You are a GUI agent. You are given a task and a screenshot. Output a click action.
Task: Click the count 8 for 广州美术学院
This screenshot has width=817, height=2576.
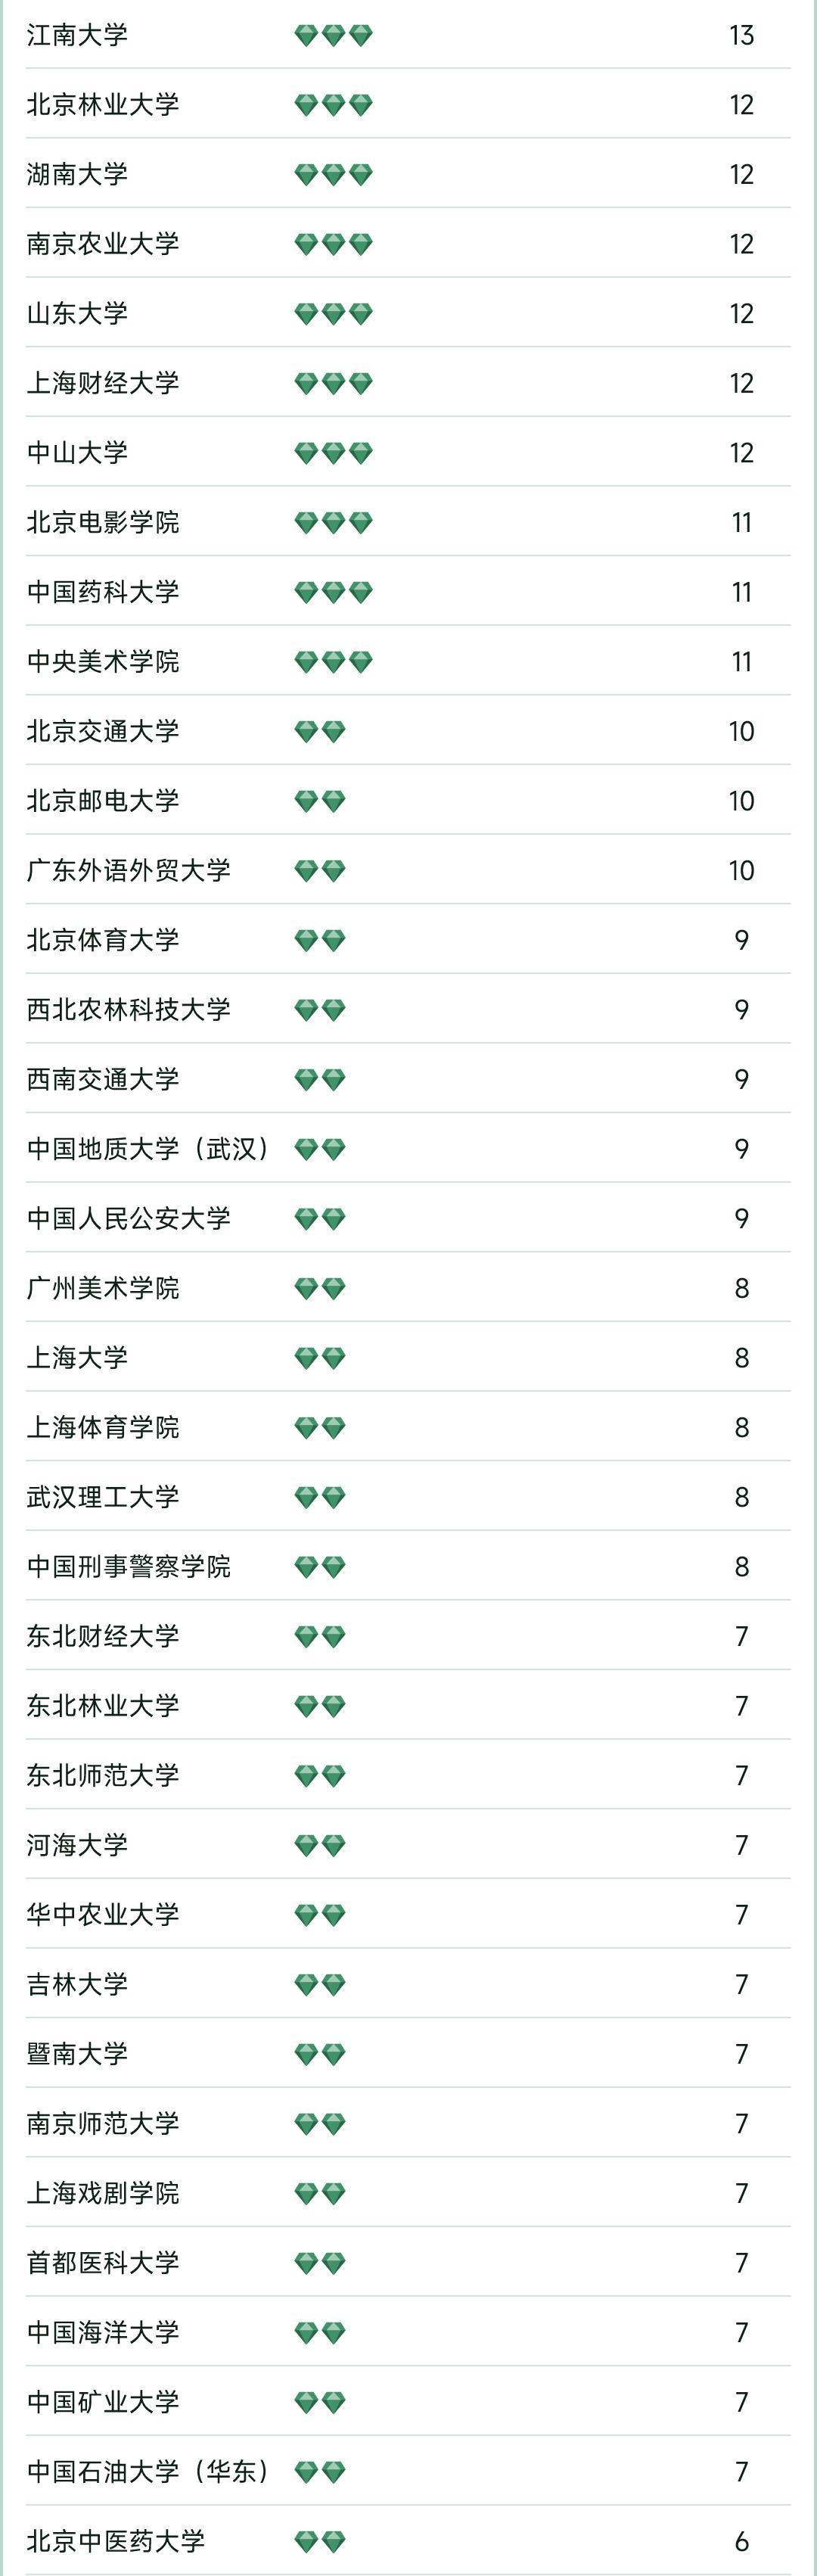[x=741, y=1289]
